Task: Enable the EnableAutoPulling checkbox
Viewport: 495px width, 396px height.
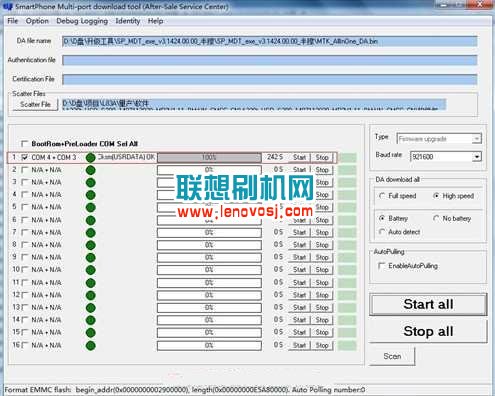Action: click(381, 266)
